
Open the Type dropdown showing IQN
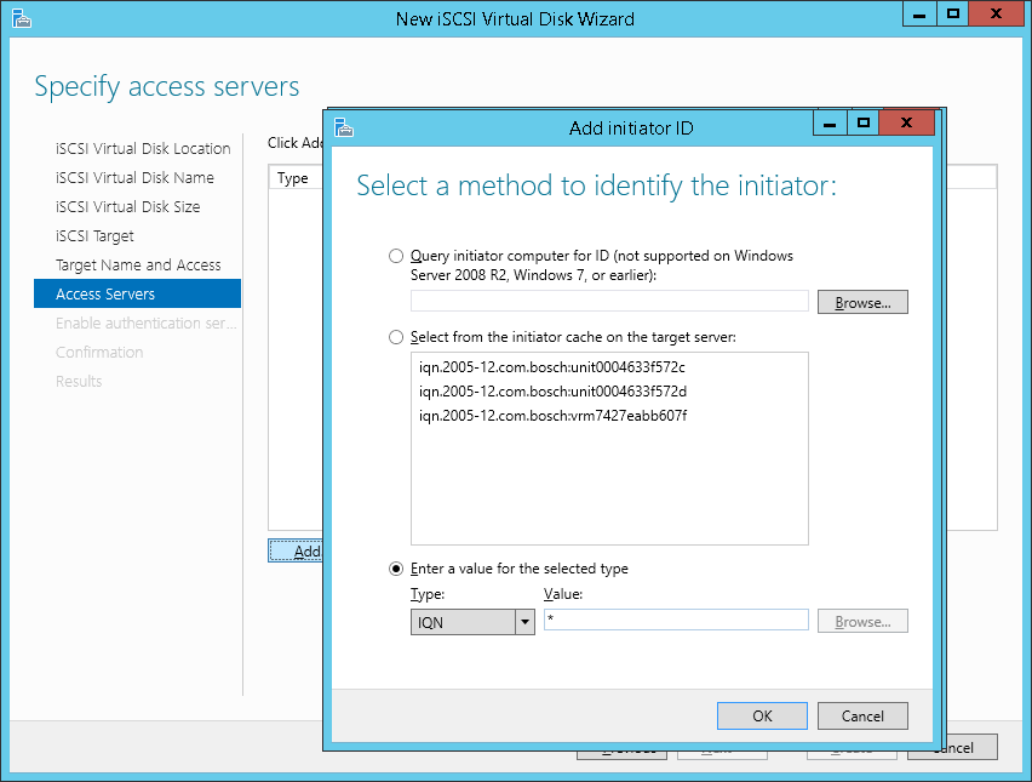[524, 622]
